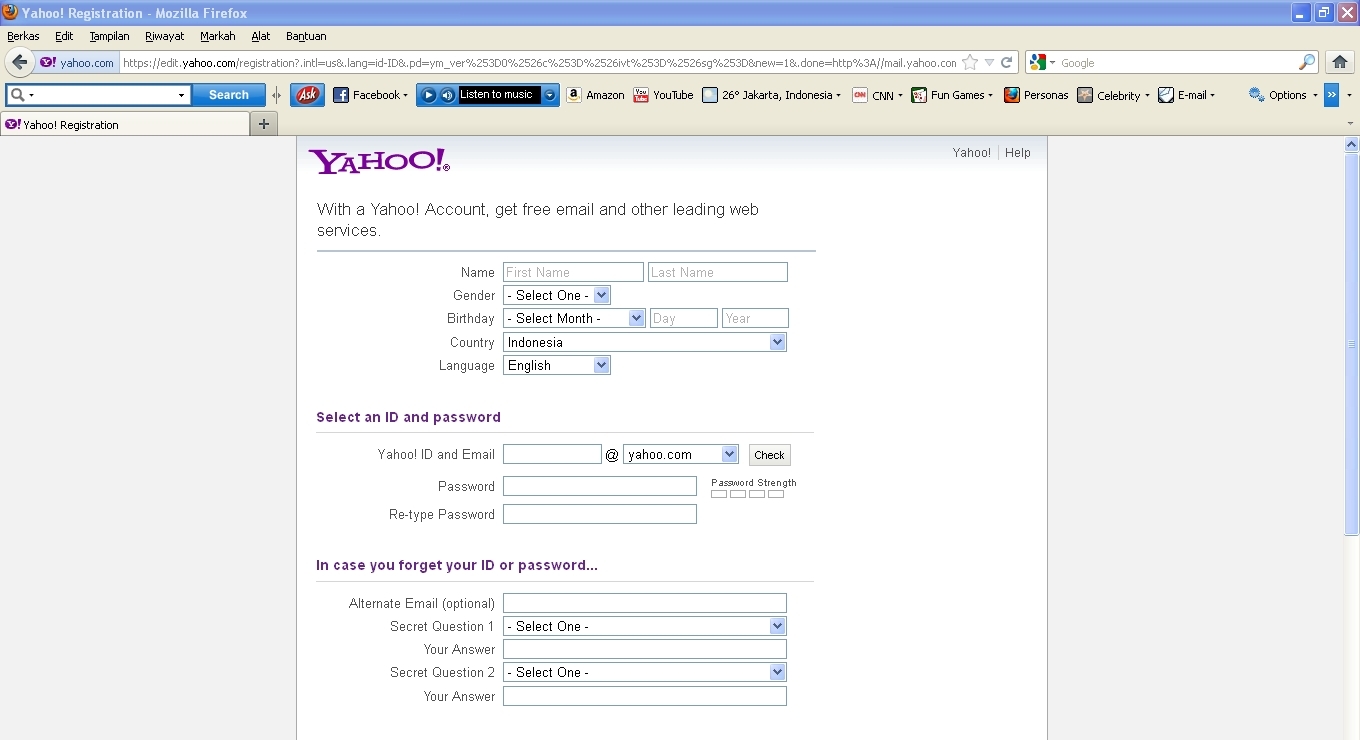
Task: Click the Last Name field
Action: (718, 272)
